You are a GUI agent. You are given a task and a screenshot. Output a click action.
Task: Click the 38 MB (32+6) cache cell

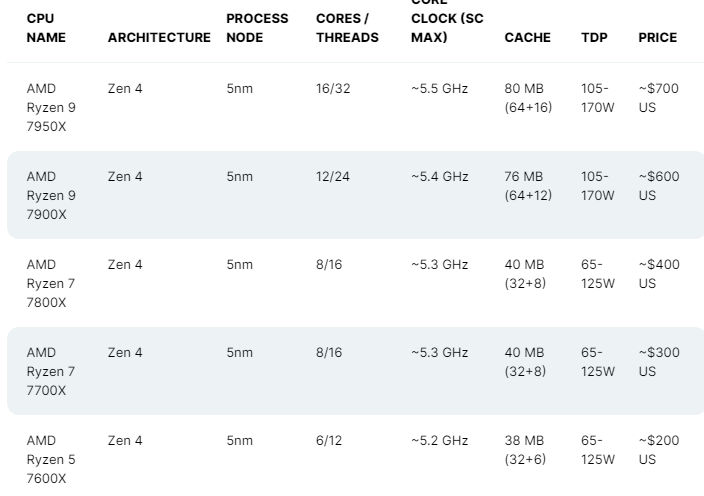point(528,450)
